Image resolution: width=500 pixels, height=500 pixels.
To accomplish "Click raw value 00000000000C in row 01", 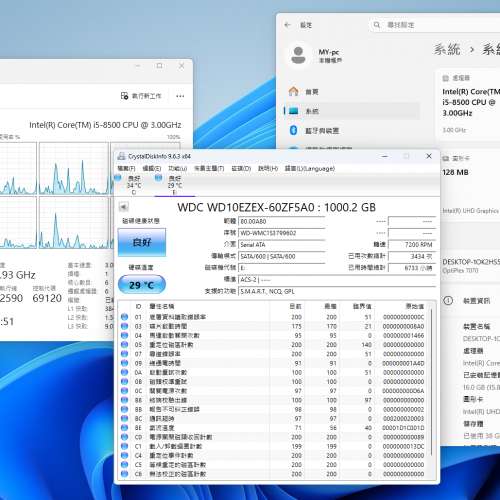I will point(403,317).
